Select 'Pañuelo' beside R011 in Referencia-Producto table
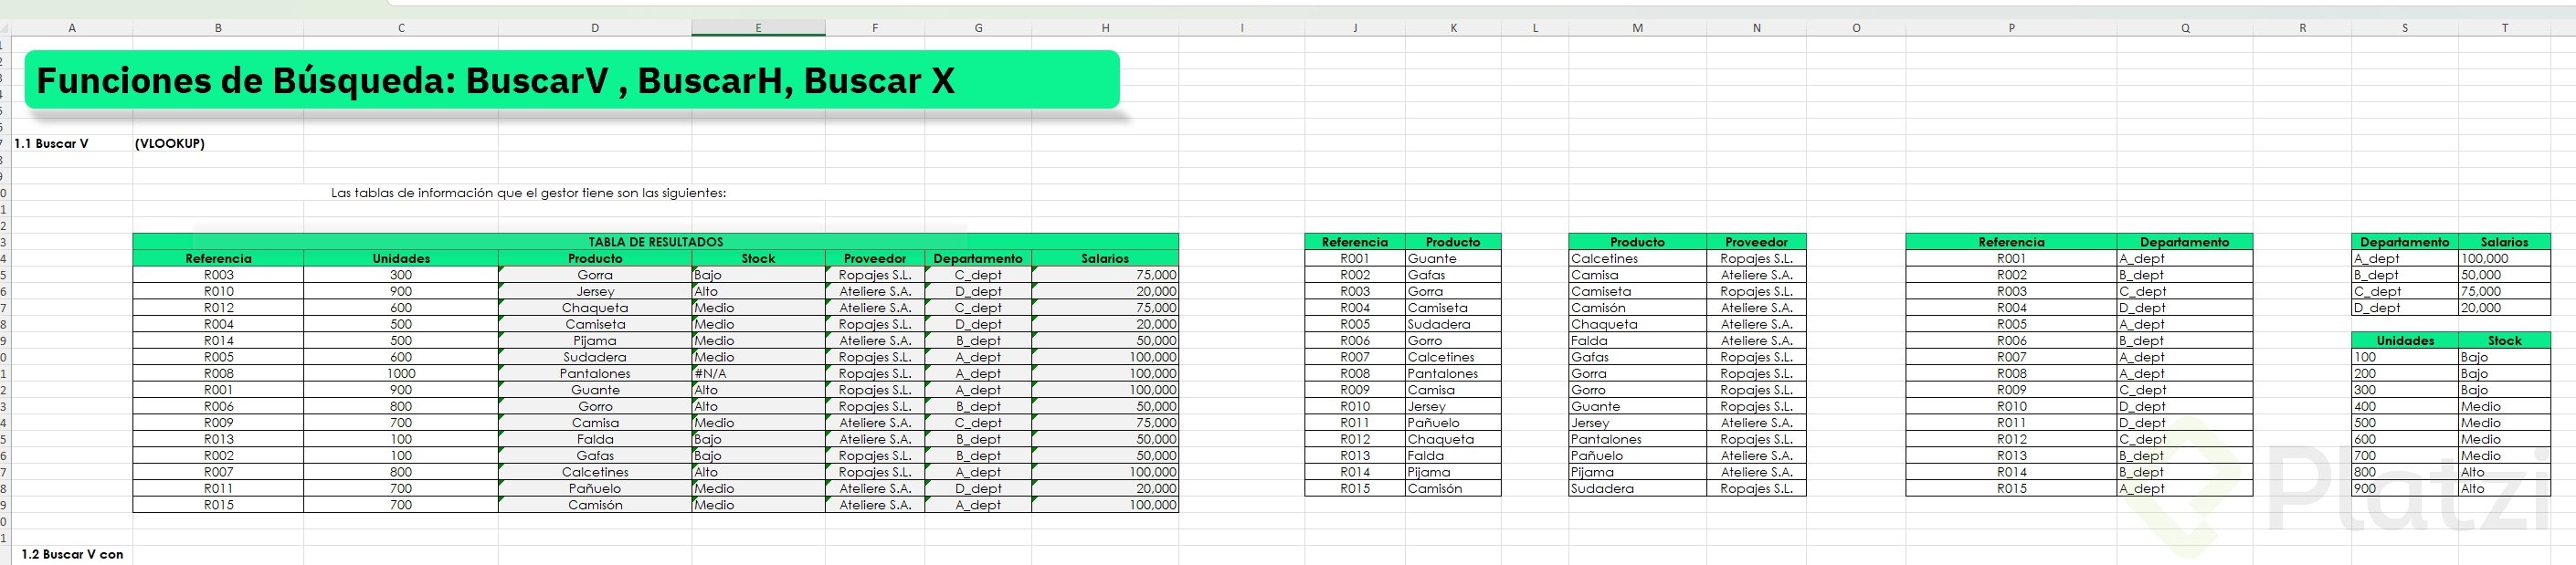The width and height of the screenshot is (2576, 565). (1453, 423)
